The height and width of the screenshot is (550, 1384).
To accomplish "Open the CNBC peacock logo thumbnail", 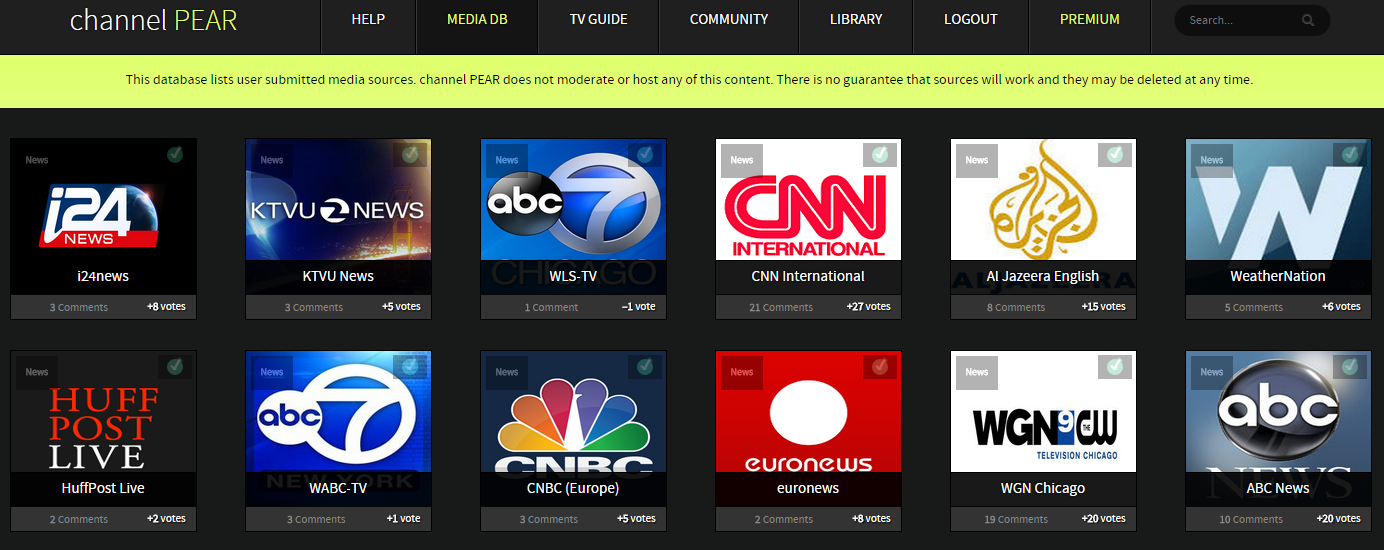I will pos(574,412).
